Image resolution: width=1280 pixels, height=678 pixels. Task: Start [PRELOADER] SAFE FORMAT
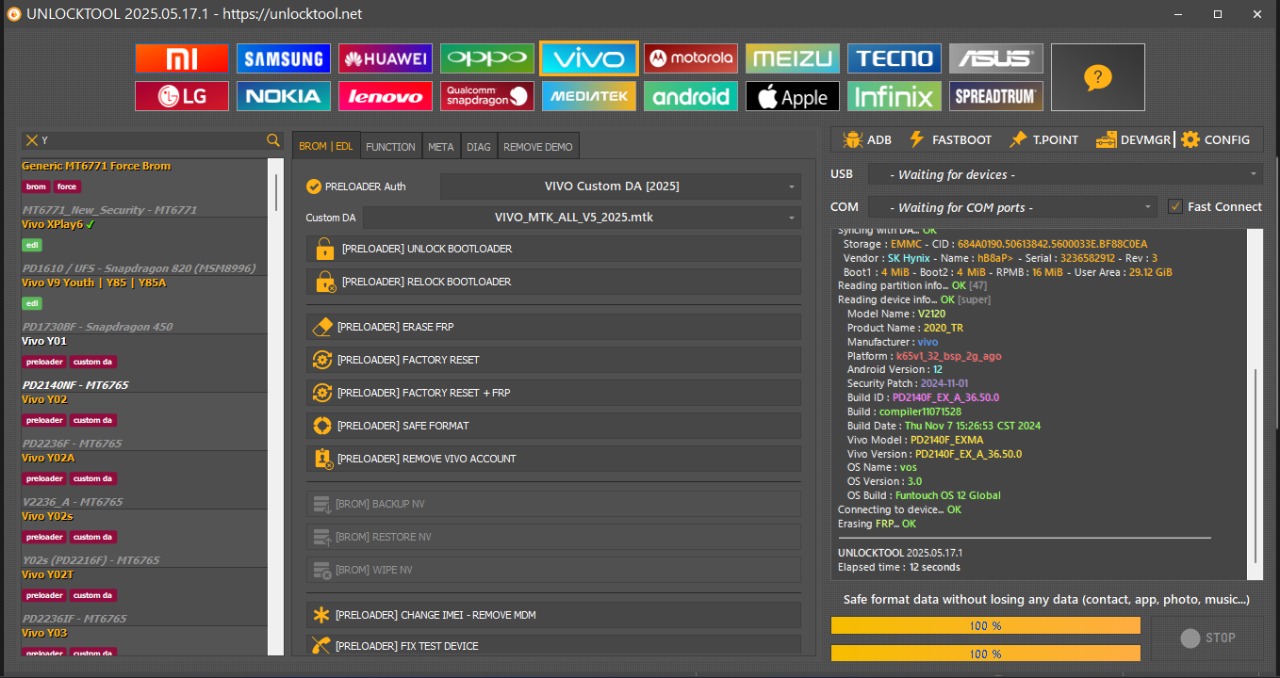[554, 426]
